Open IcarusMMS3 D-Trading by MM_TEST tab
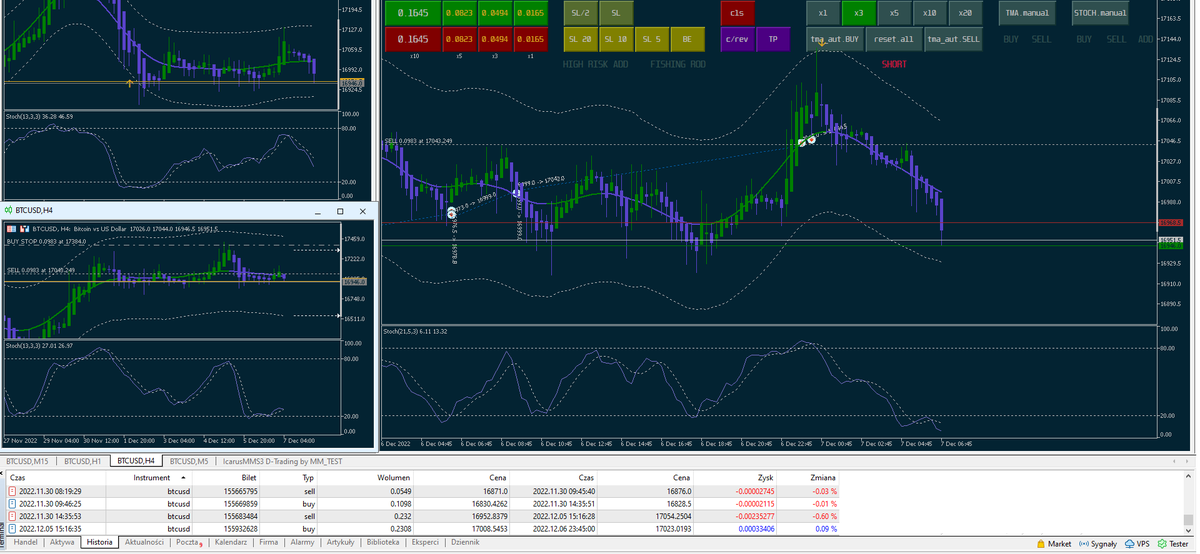Viewport: 1200px width, 554px height. [283, 461]
